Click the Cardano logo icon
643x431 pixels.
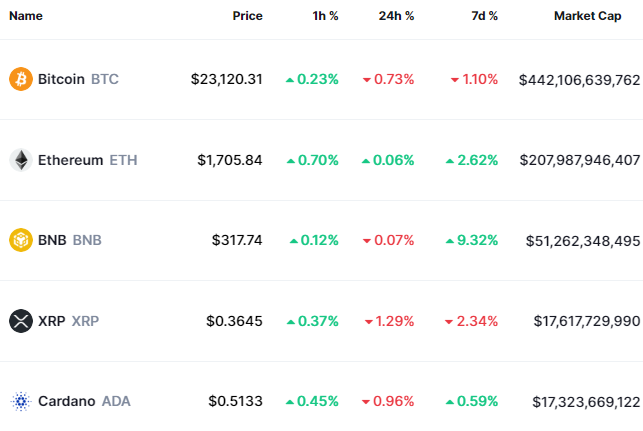tap(20, 401)
